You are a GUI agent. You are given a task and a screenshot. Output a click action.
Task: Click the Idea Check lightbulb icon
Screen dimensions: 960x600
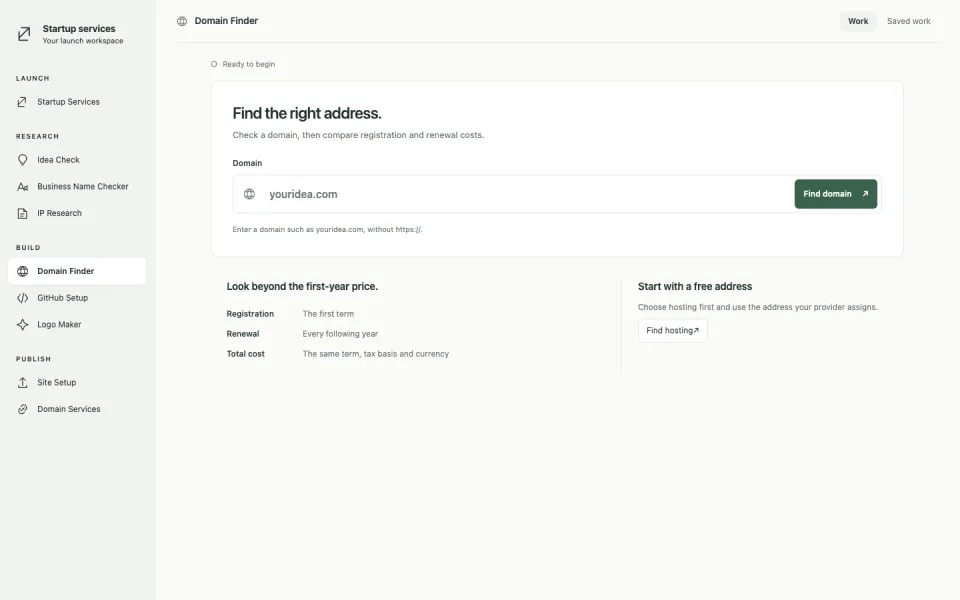click(23, 160)
